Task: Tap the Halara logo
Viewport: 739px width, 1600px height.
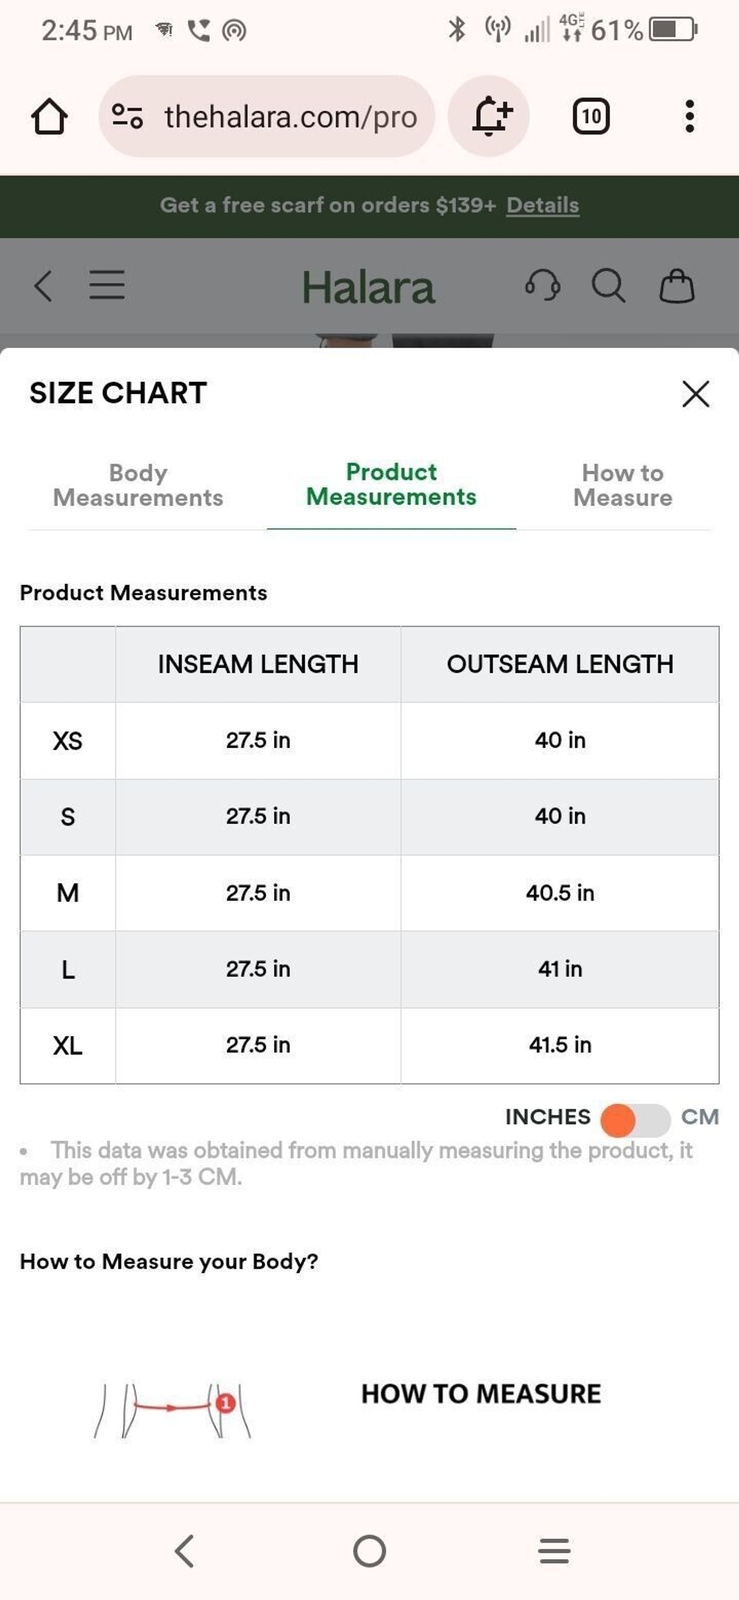Action: 368,288
